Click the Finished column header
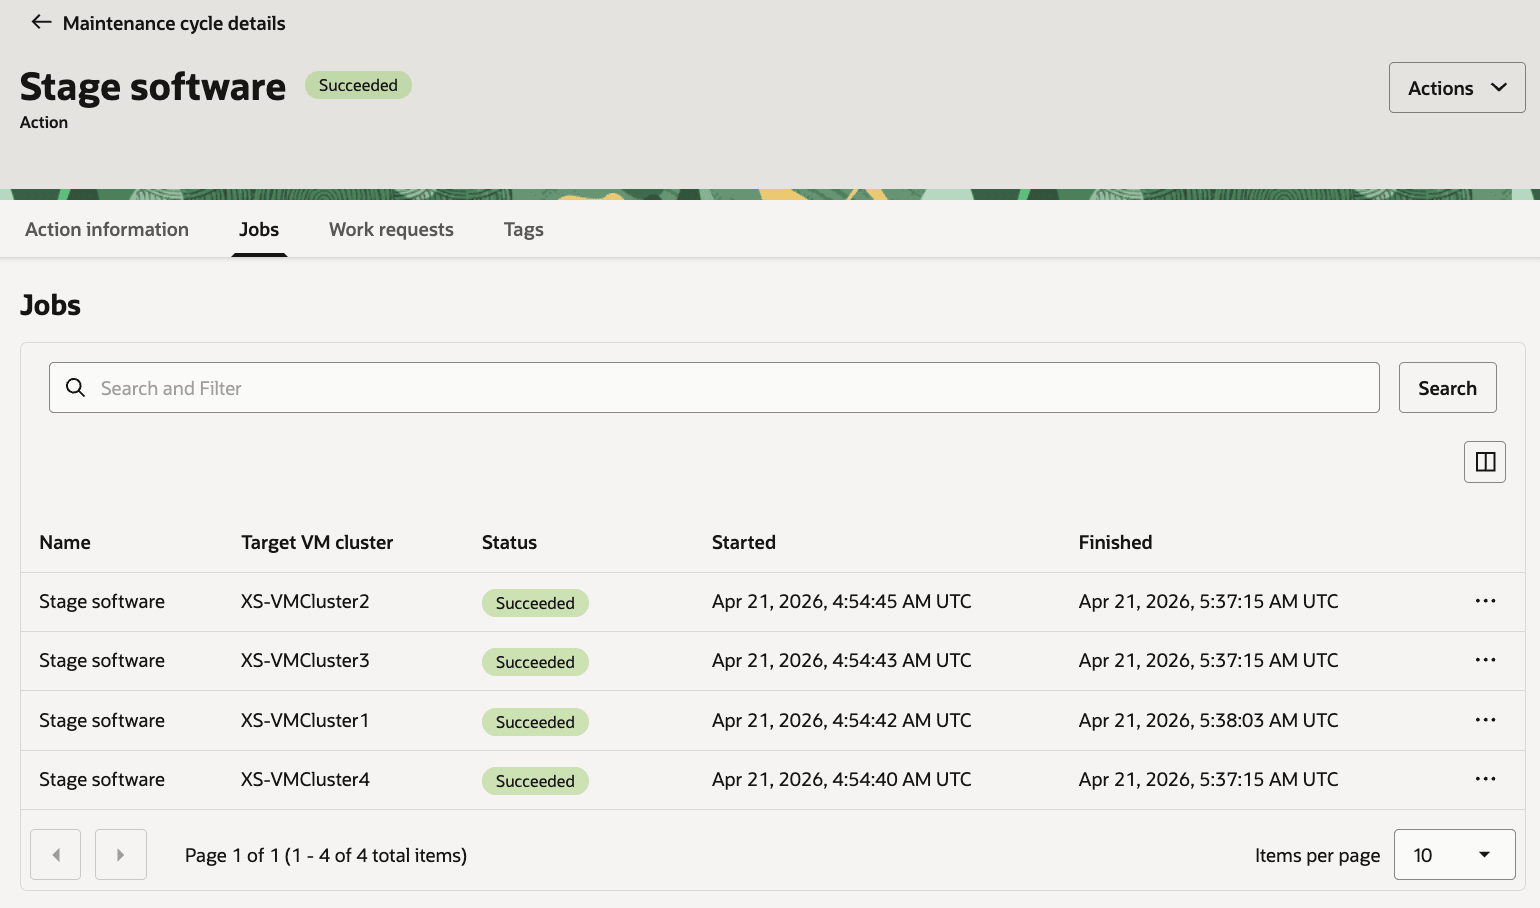The image size is (1540, 908). pyautogui.click(x=1115, y=542)
